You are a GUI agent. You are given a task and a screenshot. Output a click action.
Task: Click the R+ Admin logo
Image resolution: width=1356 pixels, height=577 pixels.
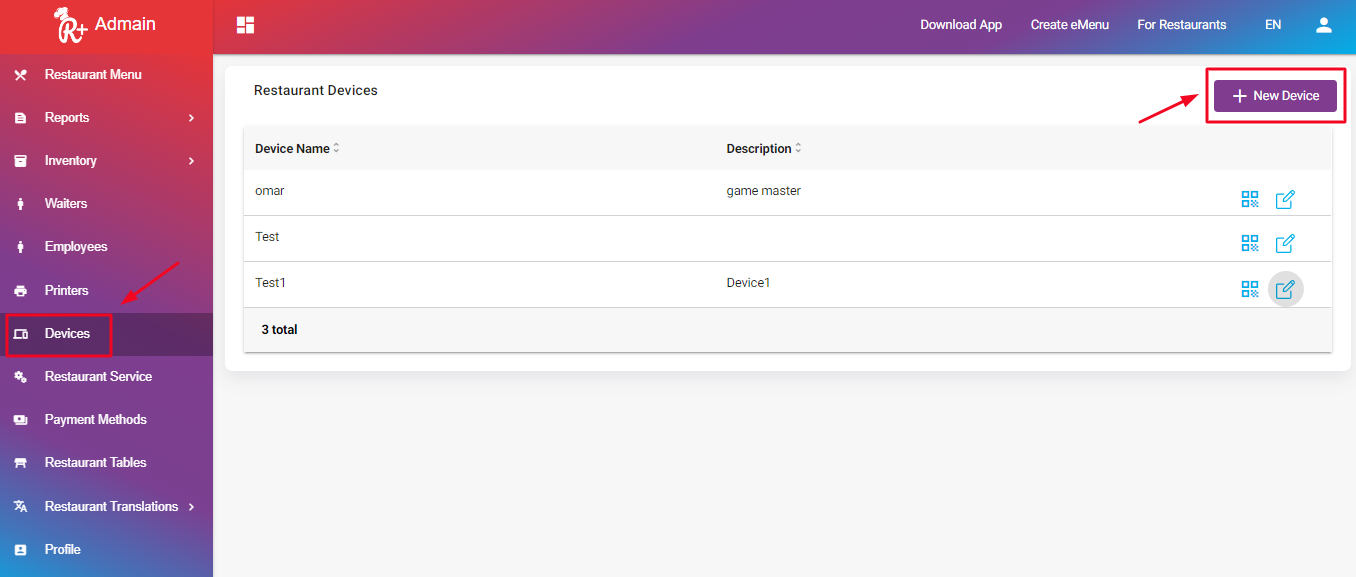pyautogui.click(x=106, y=25)
